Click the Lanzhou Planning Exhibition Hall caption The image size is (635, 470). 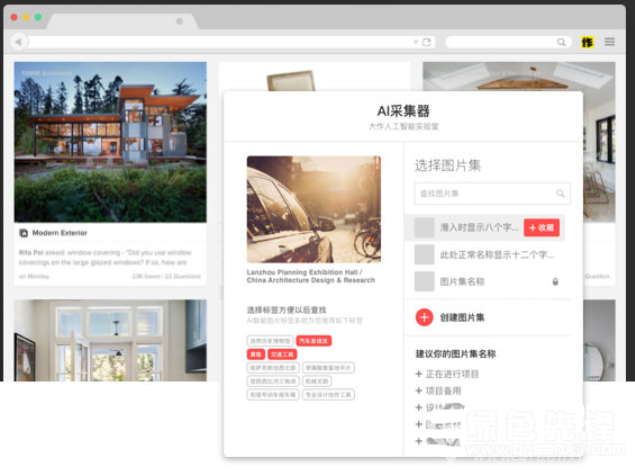click(x=311, y=276)
